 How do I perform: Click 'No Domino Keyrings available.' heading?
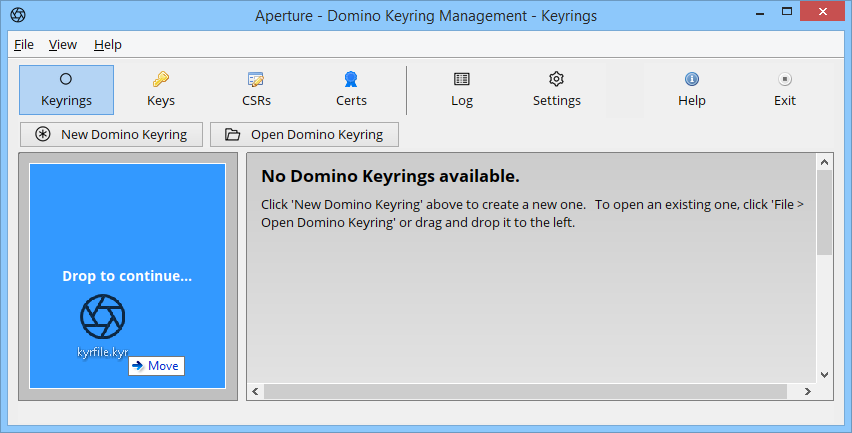coord(390,176)
